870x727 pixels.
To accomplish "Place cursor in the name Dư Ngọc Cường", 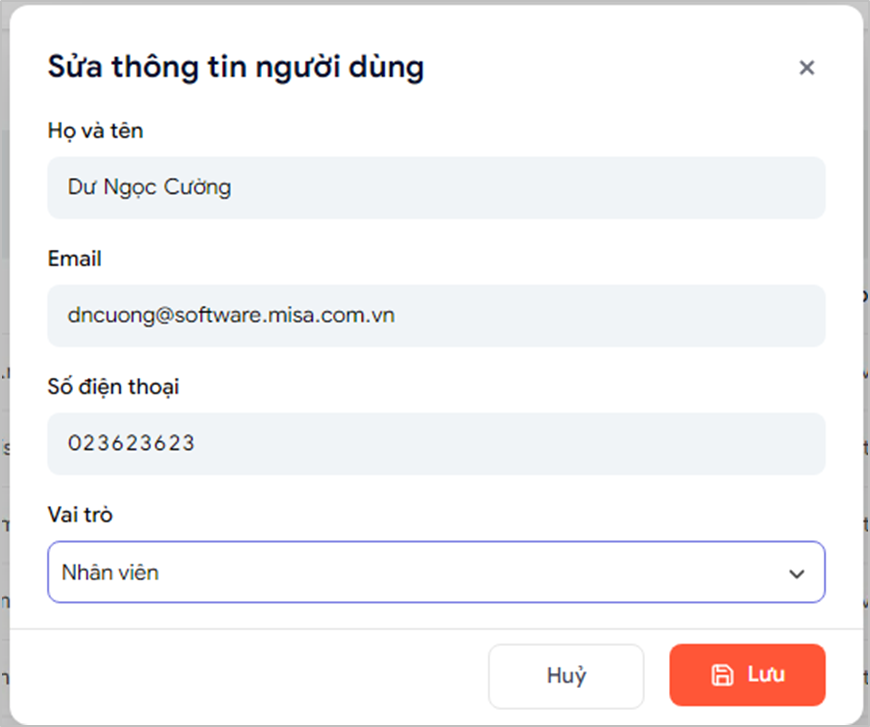I will click(x=149, y=188).
